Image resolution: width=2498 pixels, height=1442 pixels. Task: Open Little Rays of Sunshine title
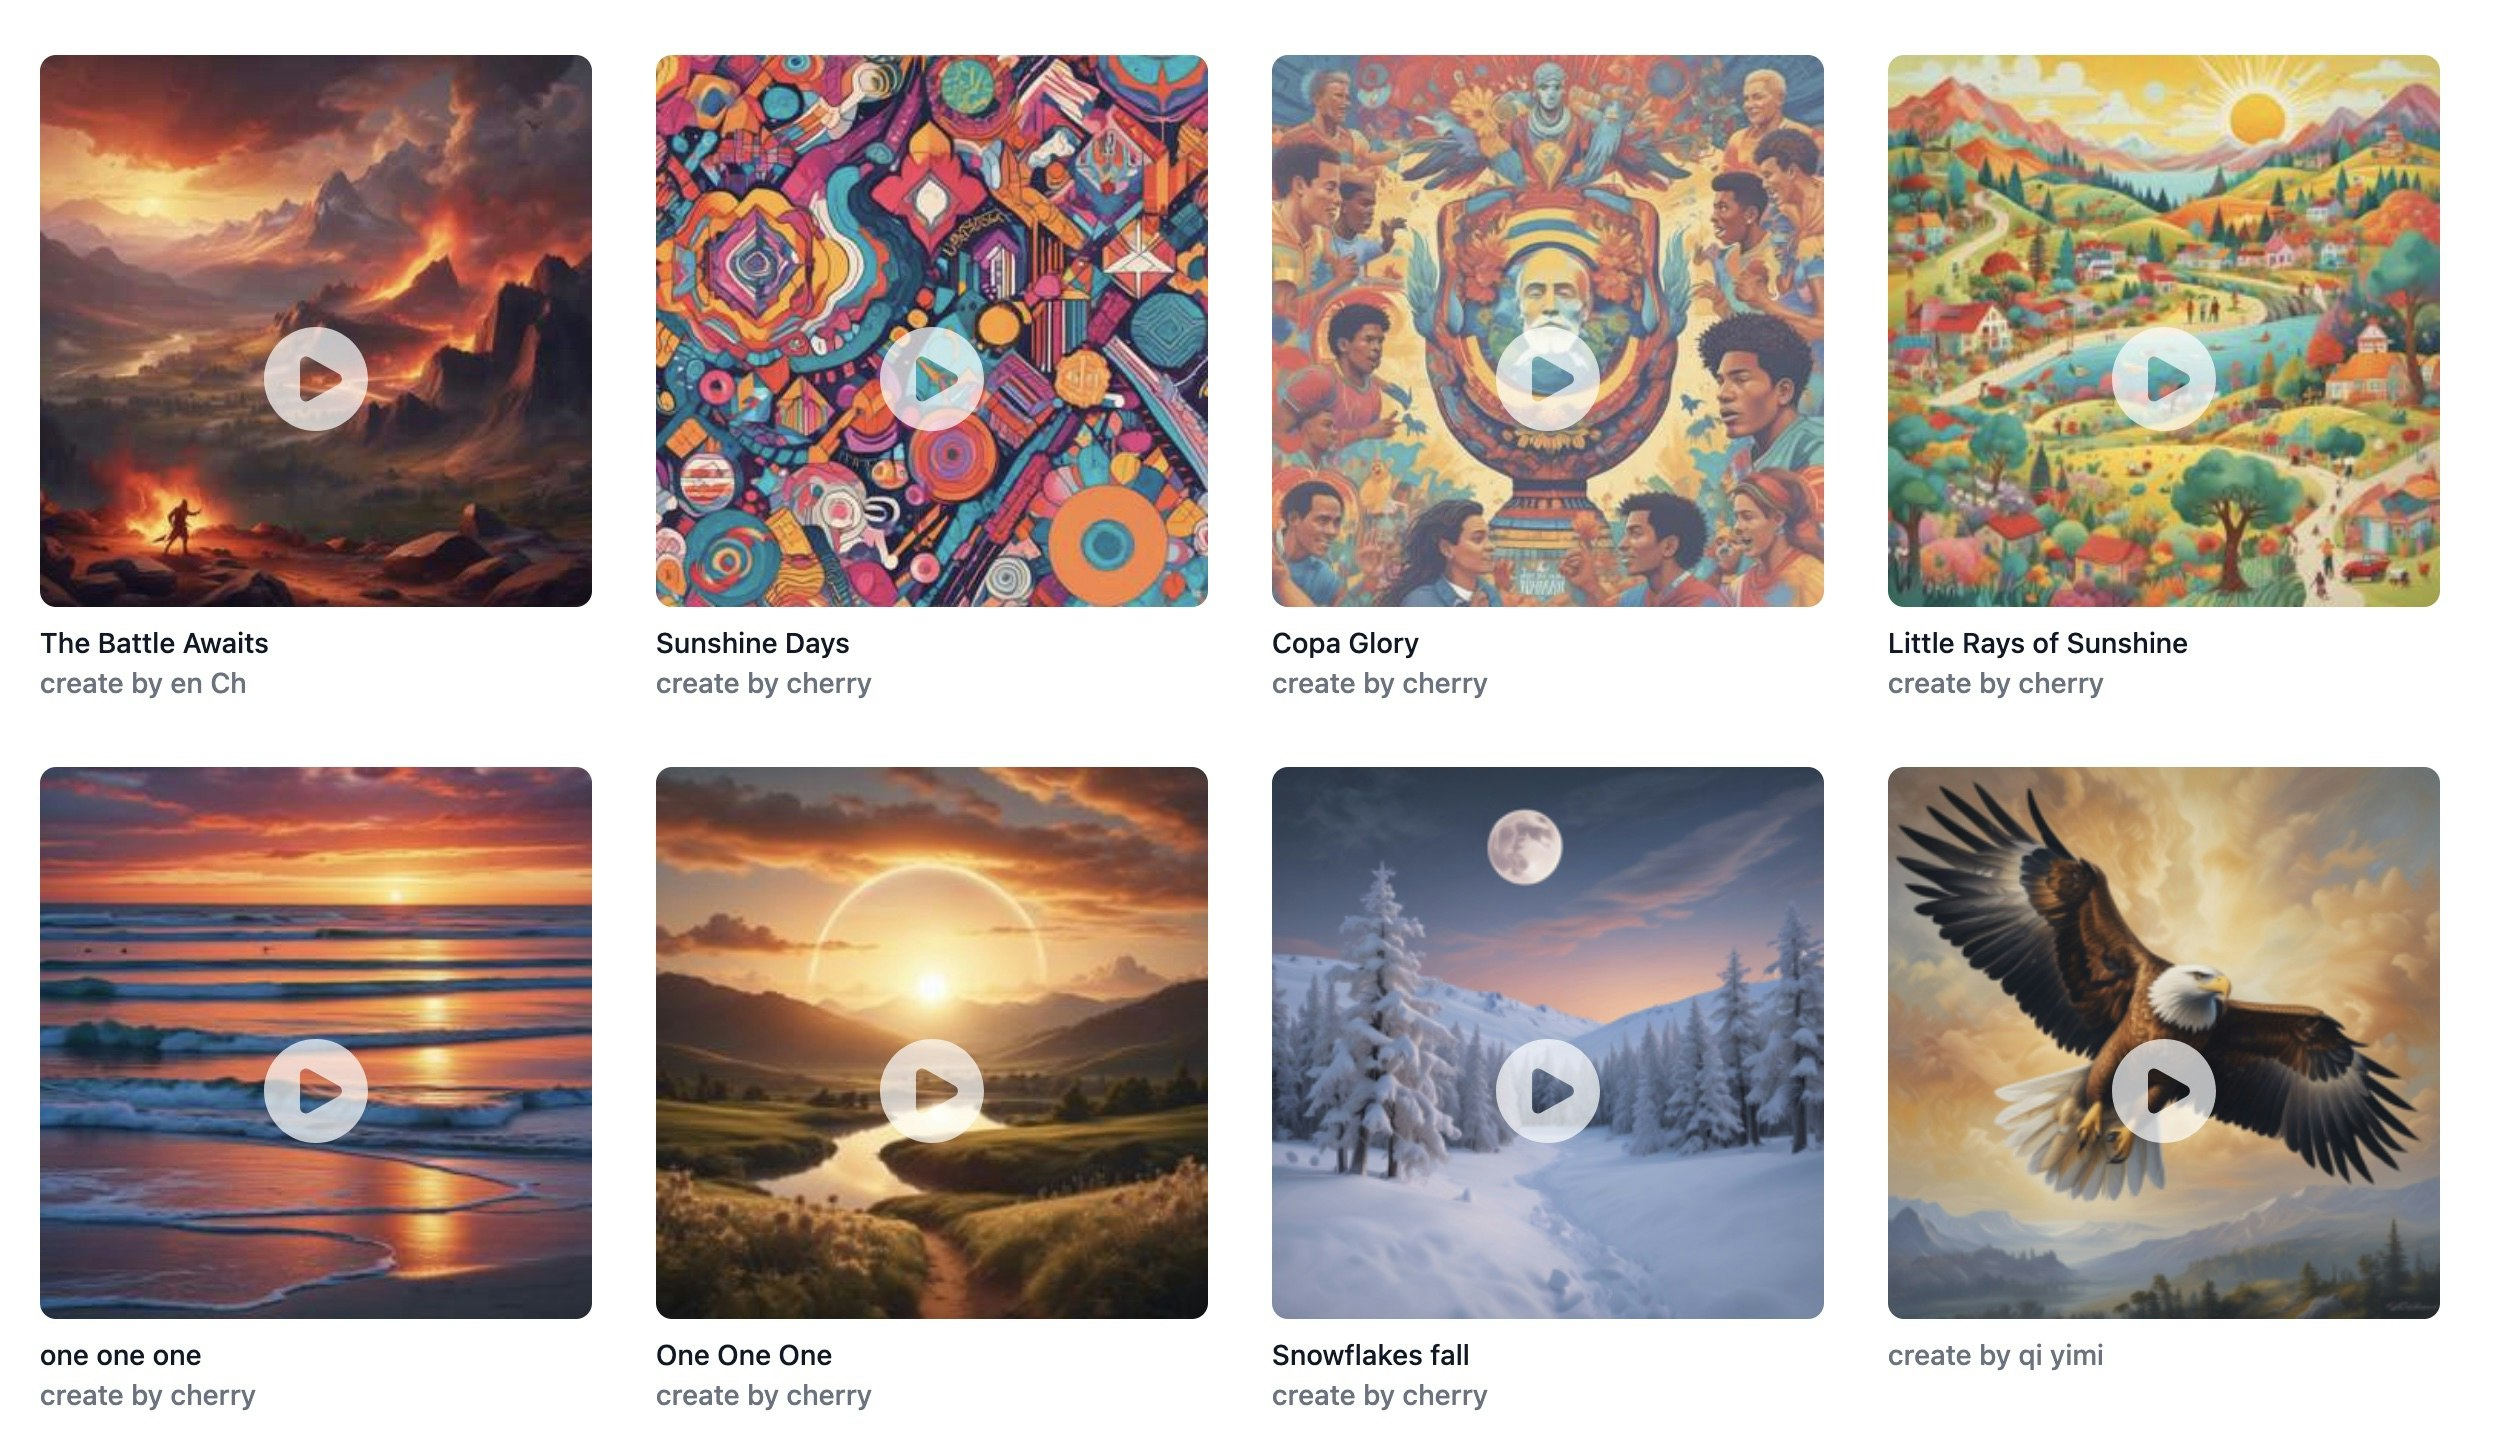[x=2037, y=643]
